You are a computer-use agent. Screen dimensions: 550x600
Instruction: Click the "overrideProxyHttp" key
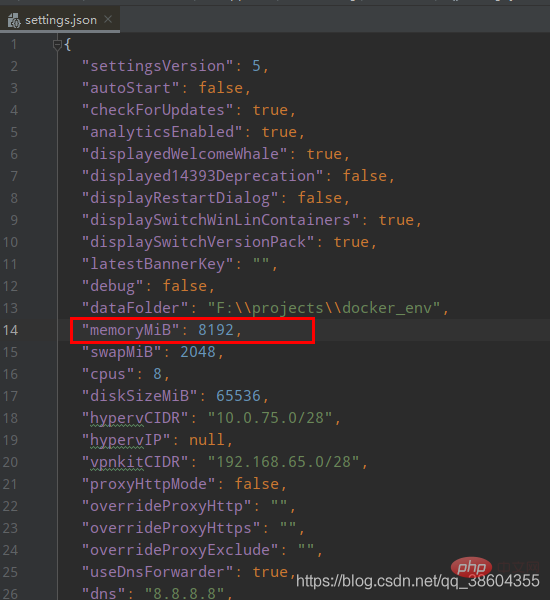click(x=166, y=506)
